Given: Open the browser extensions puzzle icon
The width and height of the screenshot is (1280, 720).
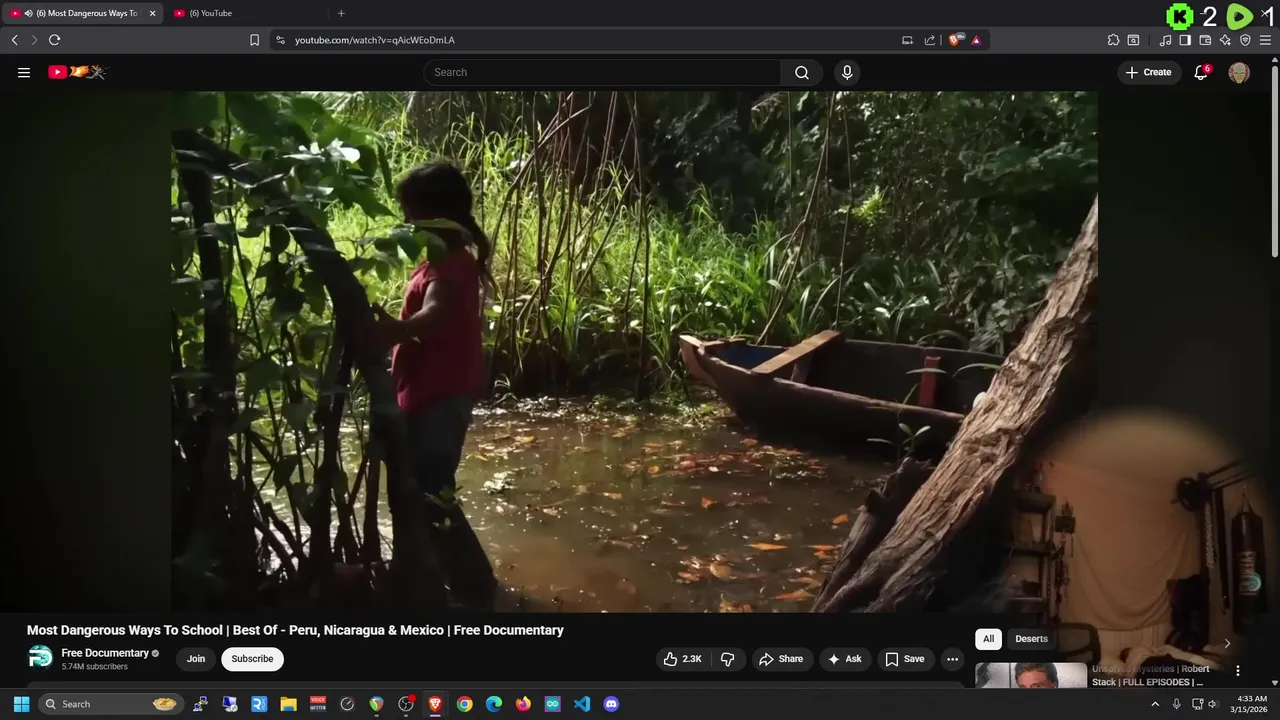Looking at the screenshot, I should pyautogui.click(x=1113, y=40).
